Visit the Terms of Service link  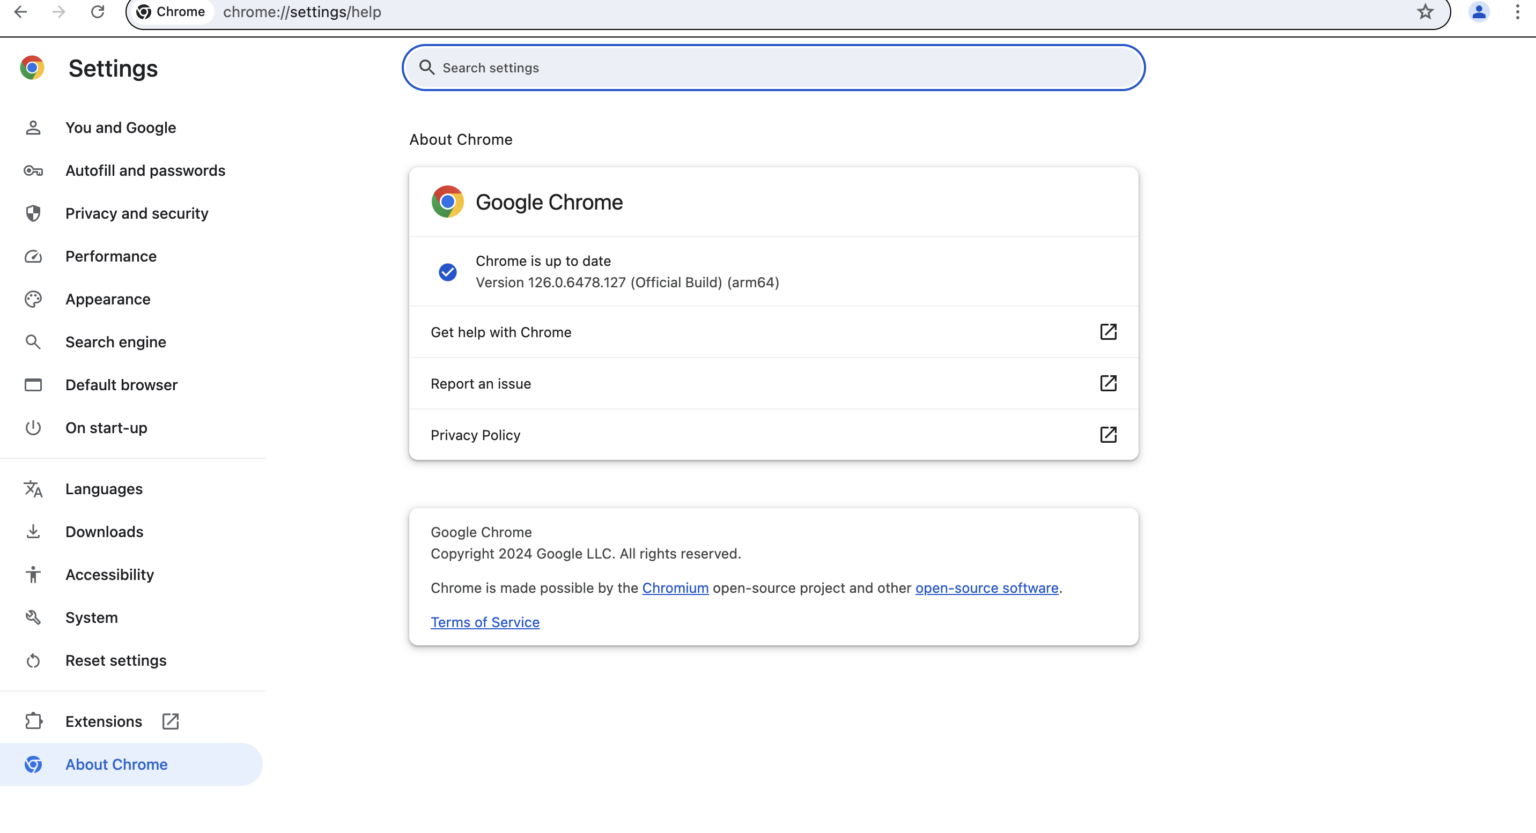coord(484,622)
